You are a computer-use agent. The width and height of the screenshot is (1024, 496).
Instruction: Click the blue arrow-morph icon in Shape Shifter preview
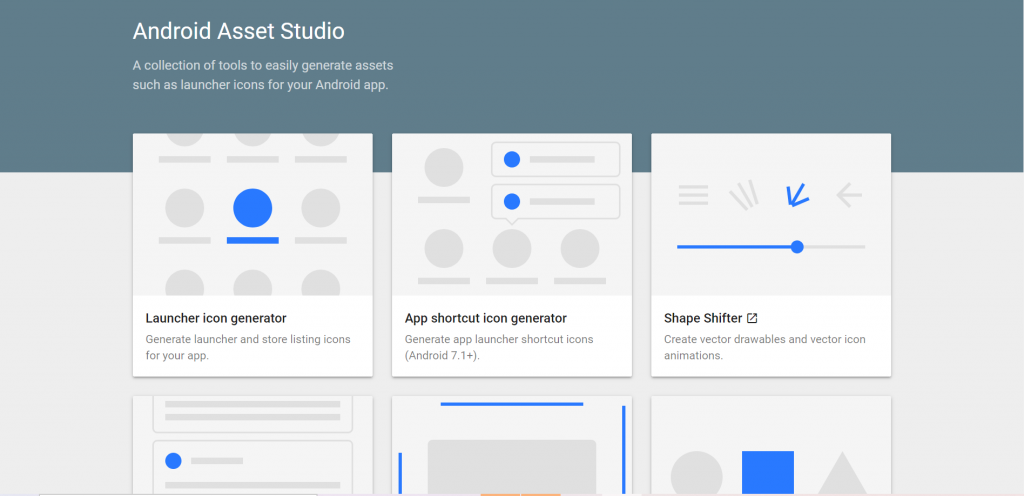[797, 194]
